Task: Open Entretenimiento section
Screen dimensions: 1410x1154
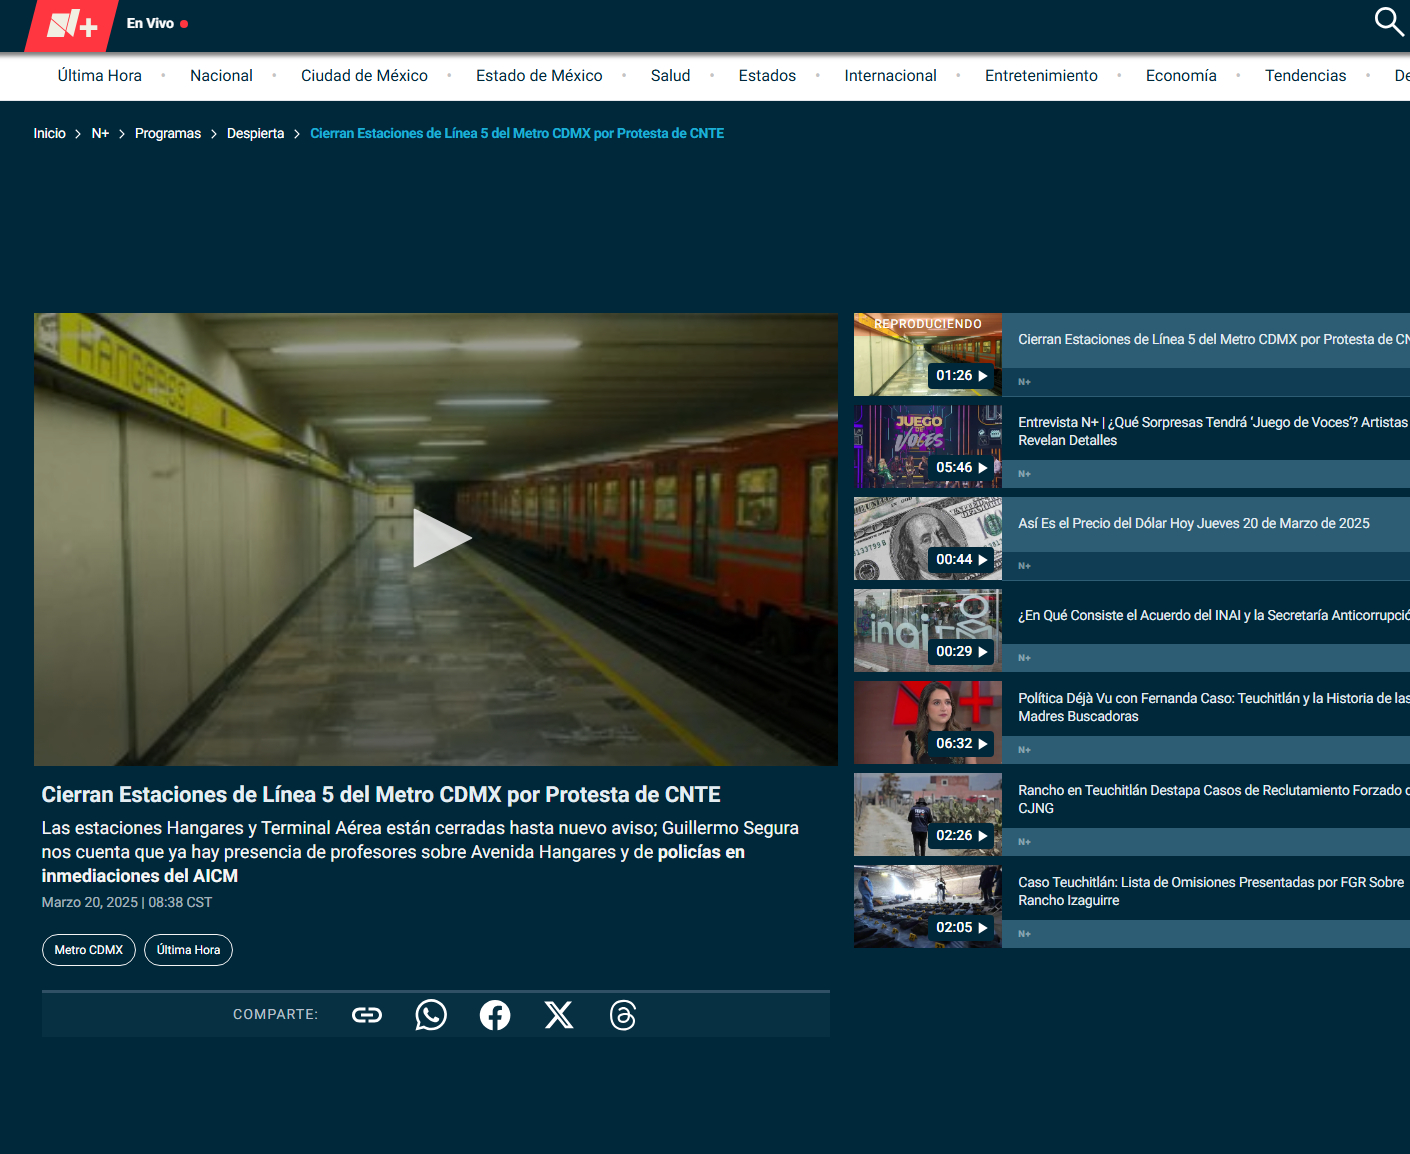Action: pyautogui.click(x=1041, y=76)
